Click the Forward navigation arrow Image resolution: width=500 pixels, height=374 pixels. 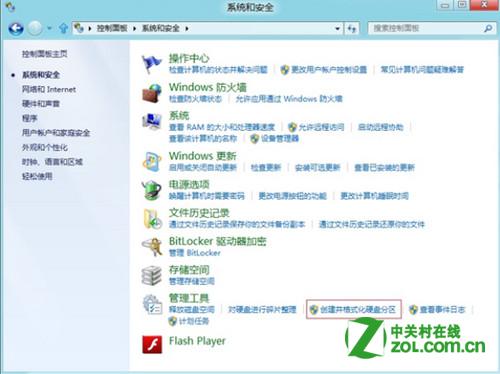click(34, 29)
